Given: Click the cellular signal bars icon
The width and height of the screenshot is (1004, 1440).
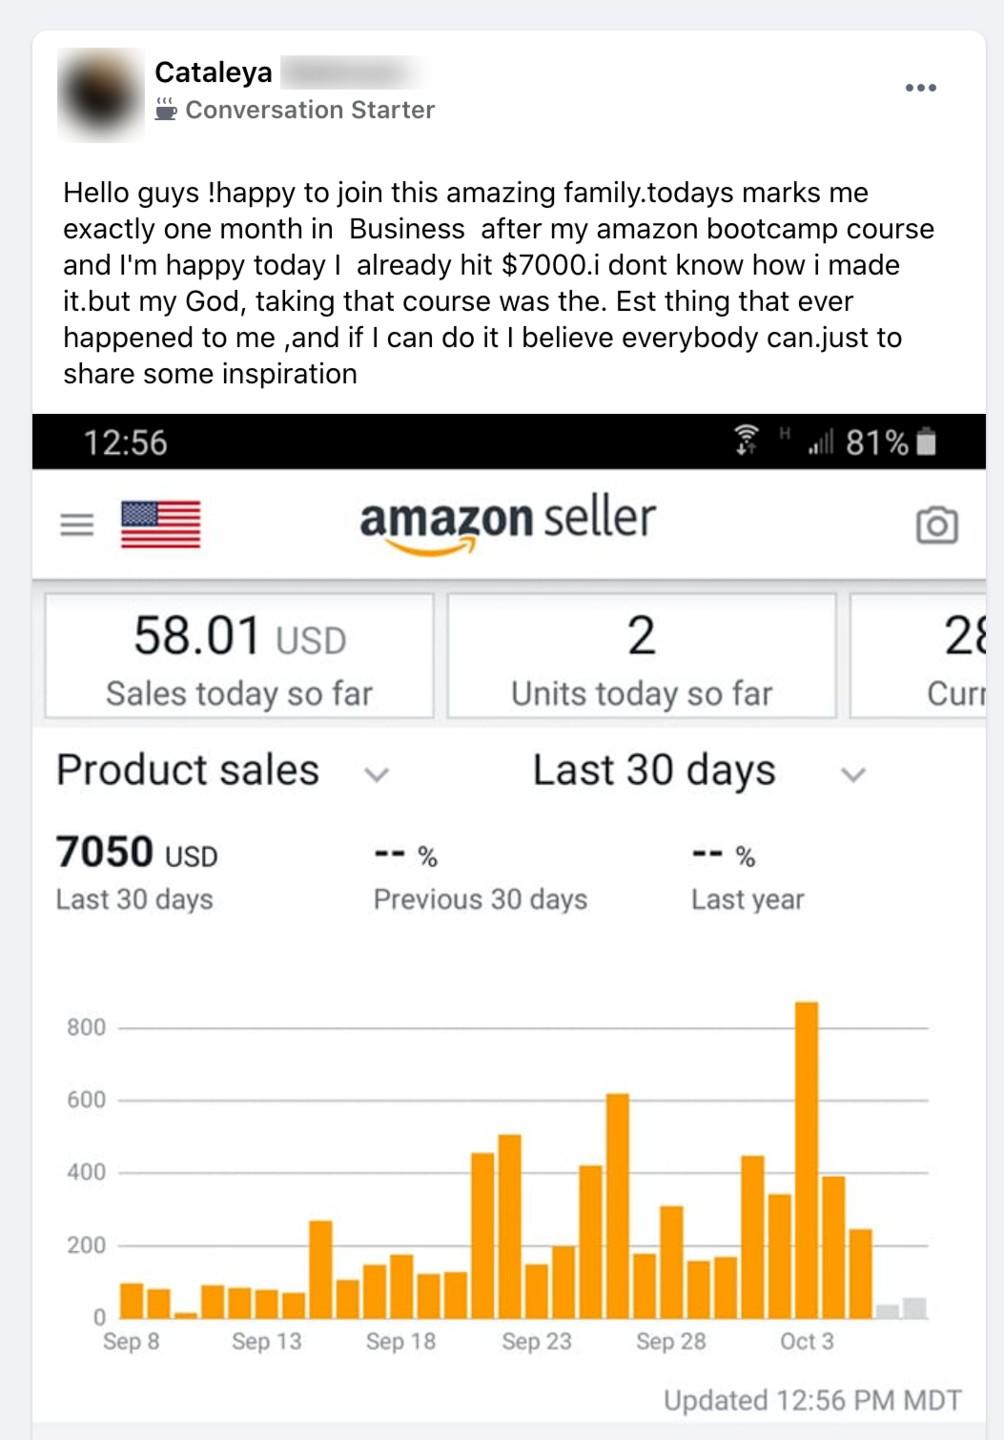Looking at the screenshot, I should pos(821,441).
